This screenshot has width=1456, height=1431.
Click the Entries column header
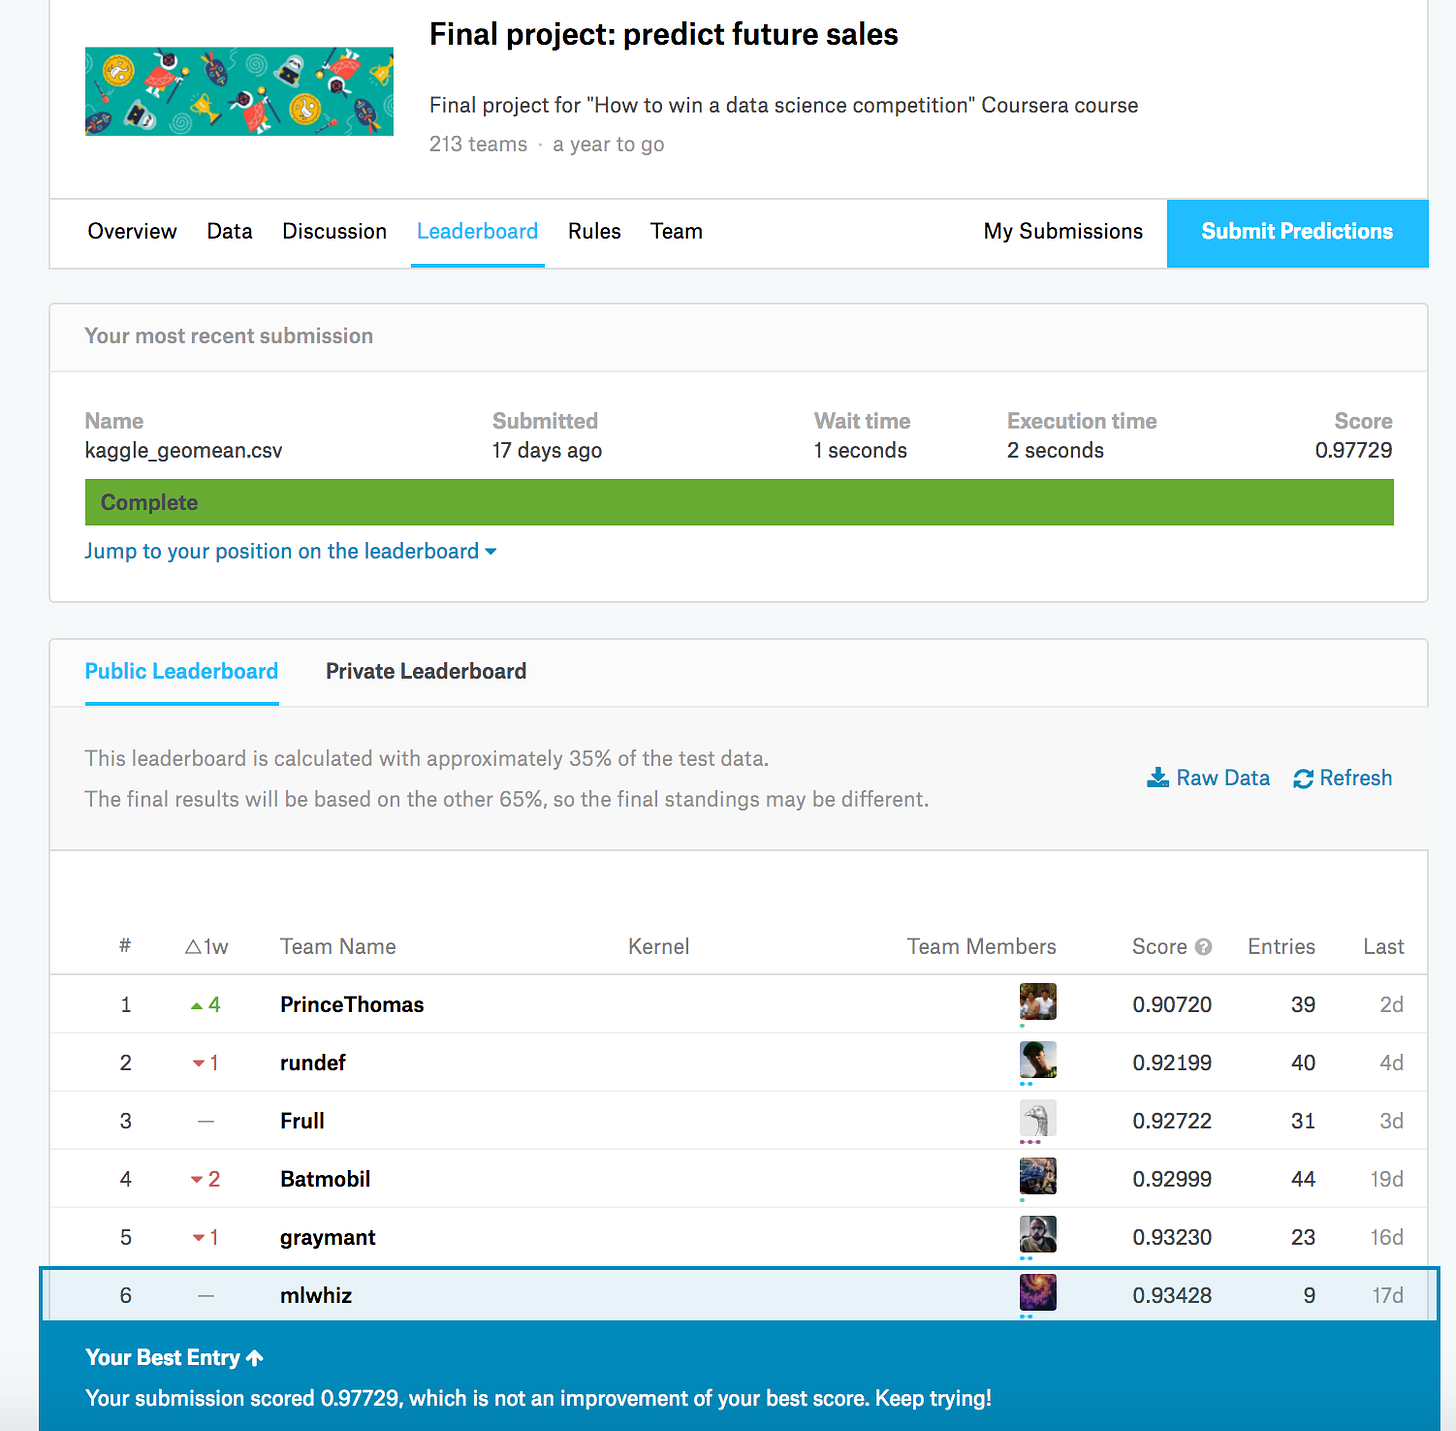pos(1282,947)
